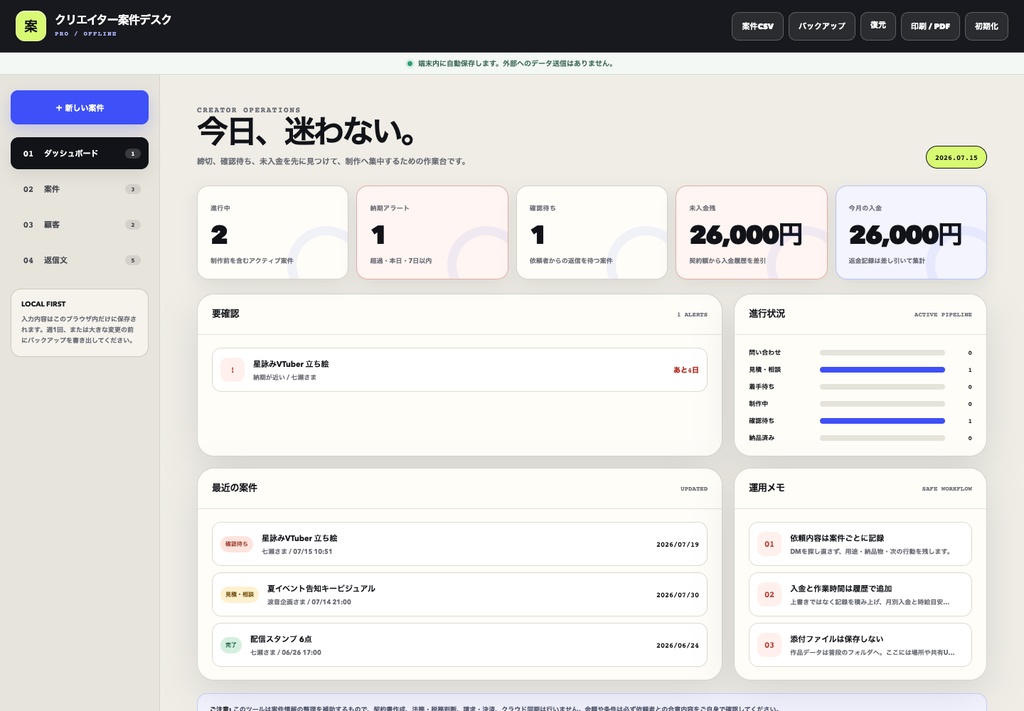Viewport: 1024px width, 711px height.
Task: Click the green 完了 status tag
Action: pos(231,644)
